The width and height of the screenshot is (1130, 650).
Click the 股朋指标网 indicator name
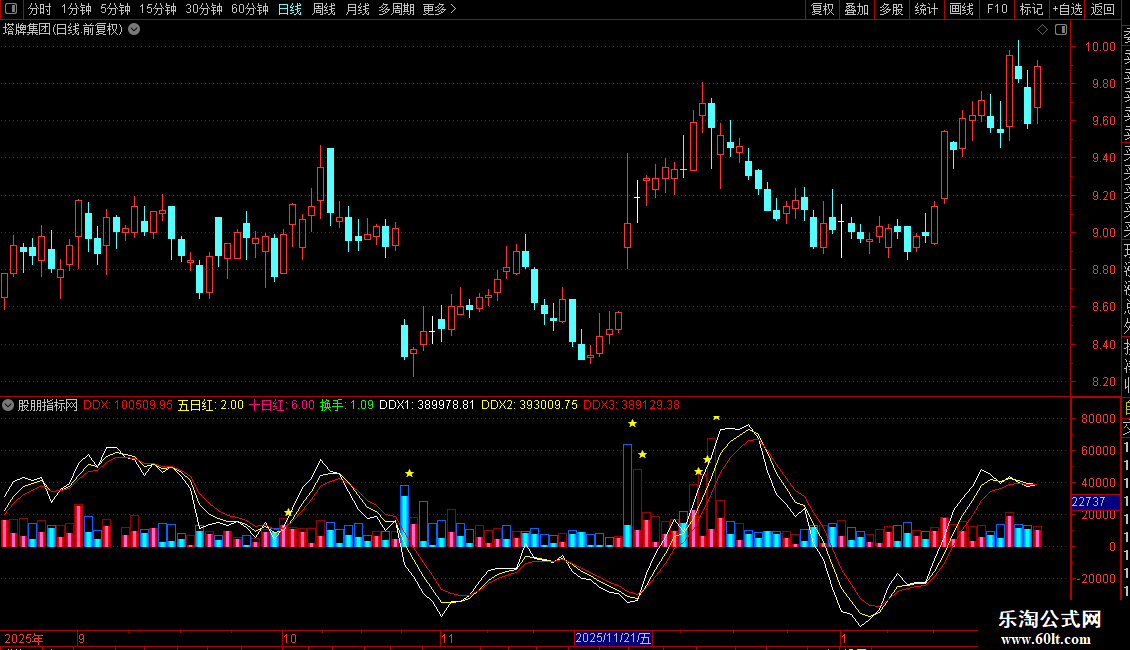(x=48, y=405)
